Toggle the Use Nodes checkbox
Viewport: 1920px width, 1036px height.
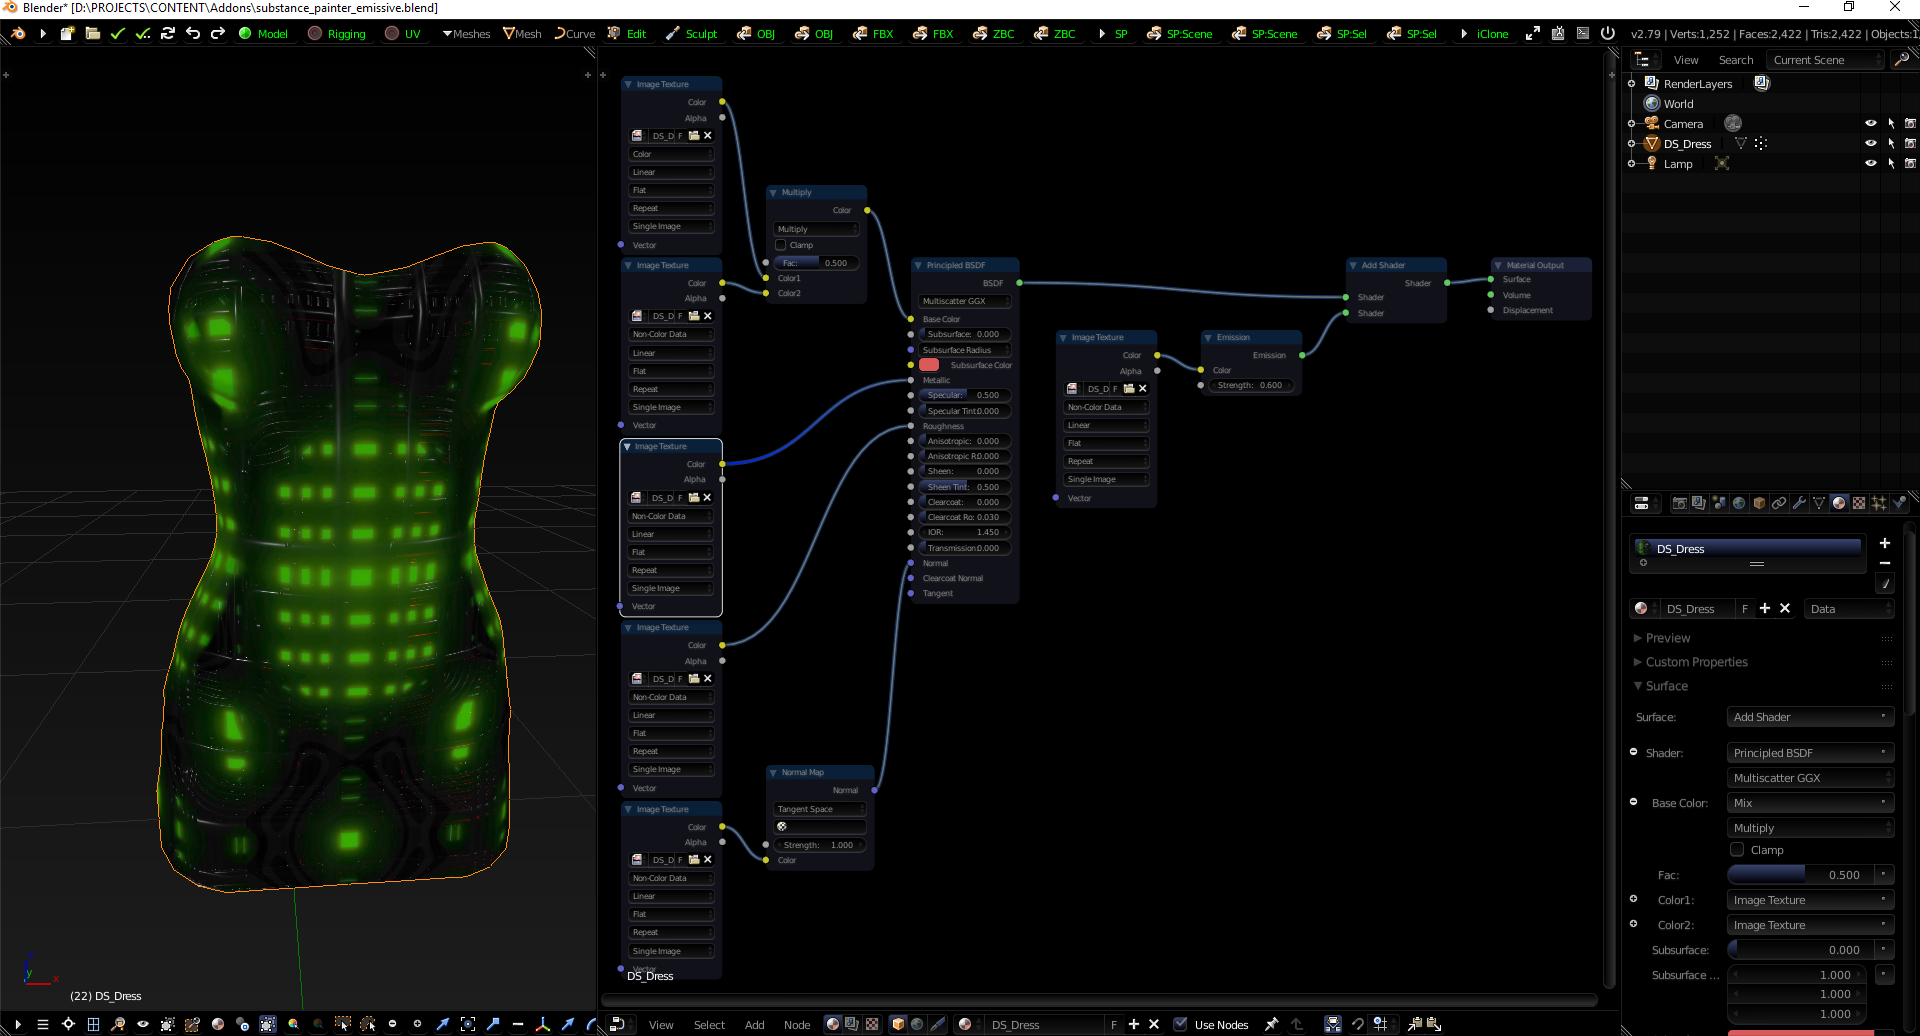[1181, 1024]
